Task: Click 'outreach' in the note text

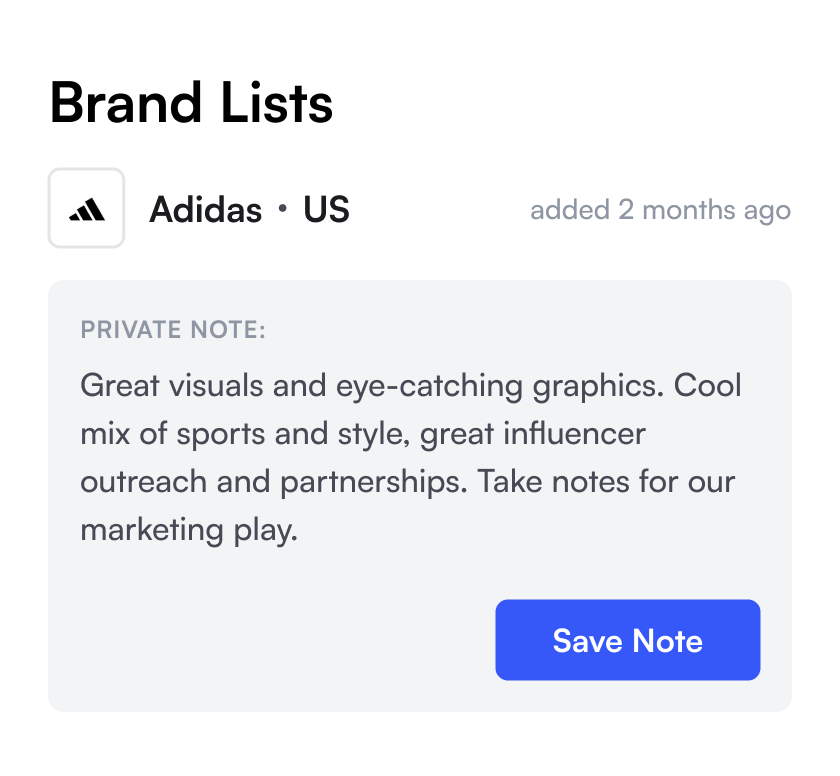Action: pos(144,482)
